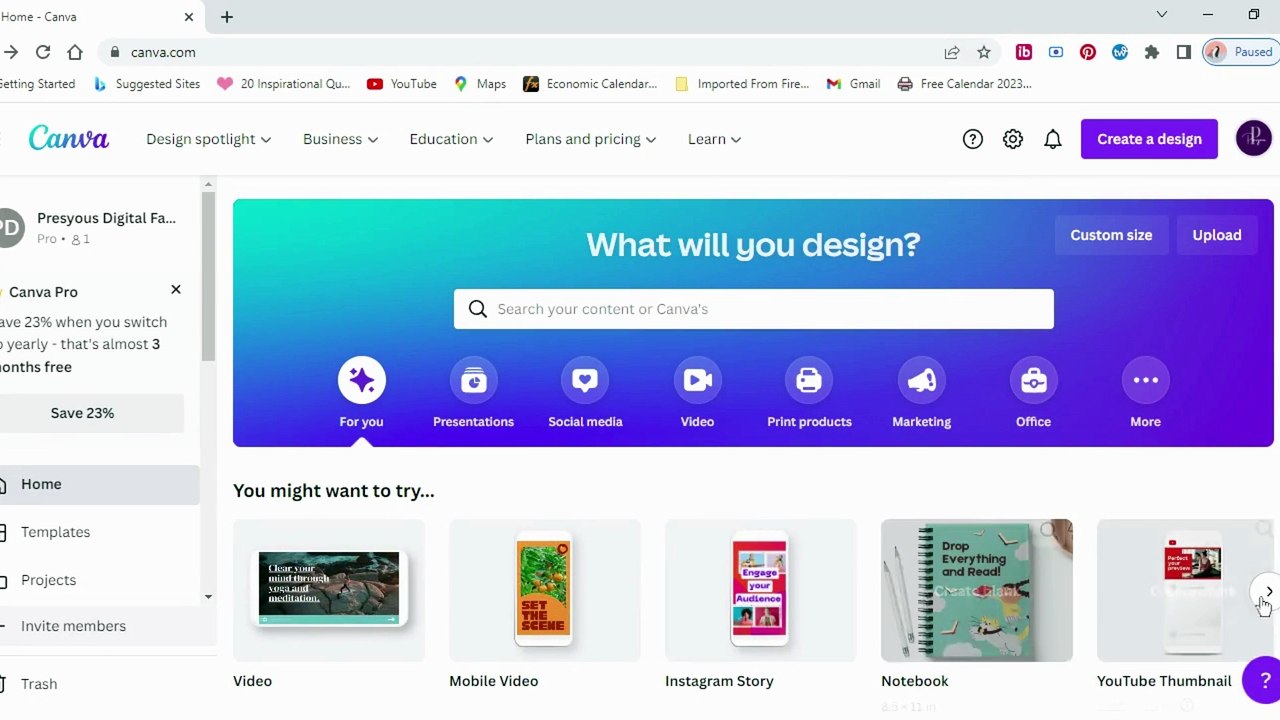Open the Imported From Fire... bookmark folder
Screen dimensions: 1280x720
point(742,84)
